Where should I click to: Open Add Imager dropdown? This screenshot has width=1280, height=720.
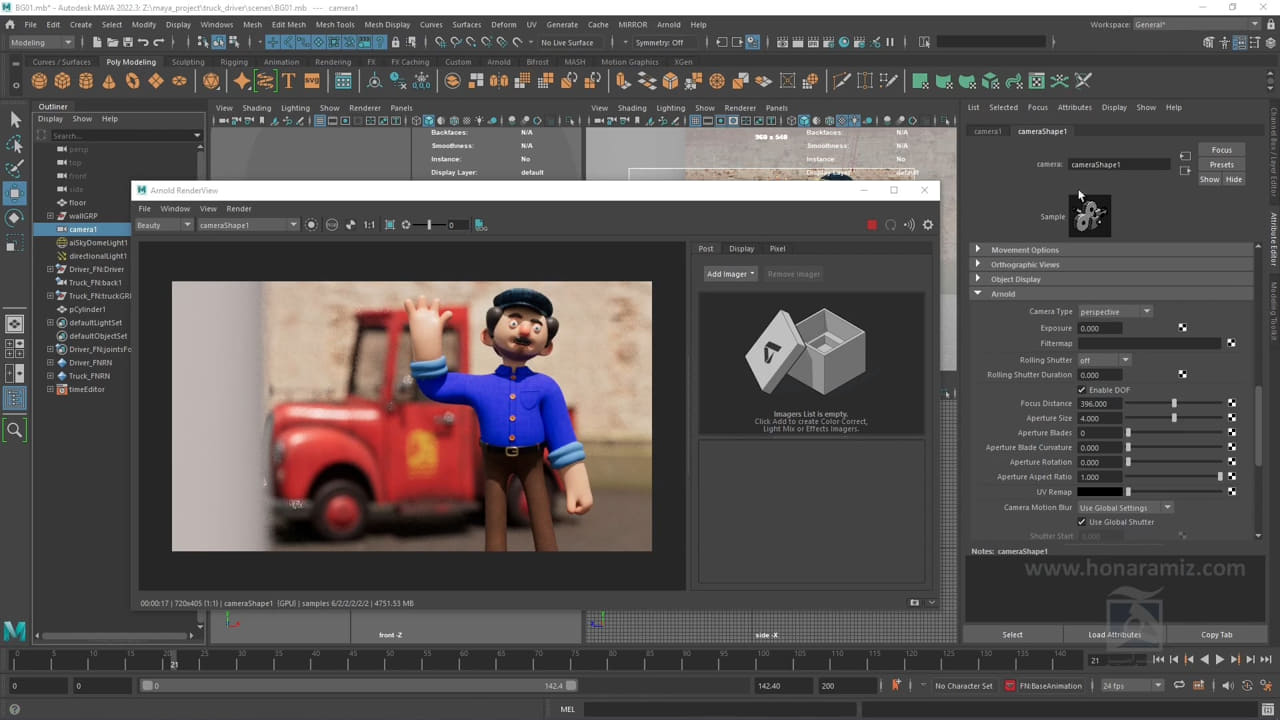pyautogui.click(x=730, y=274)
